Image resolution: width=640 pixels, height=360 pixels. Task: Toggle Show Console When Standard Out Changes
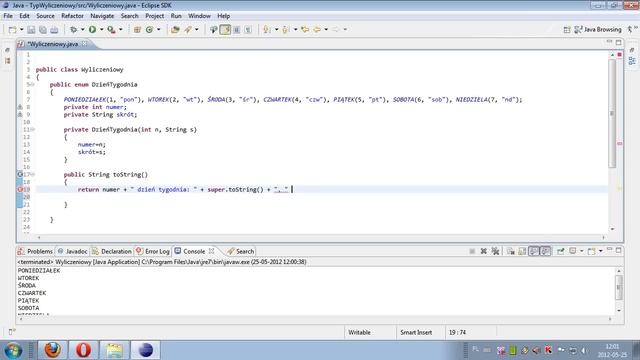533,251
